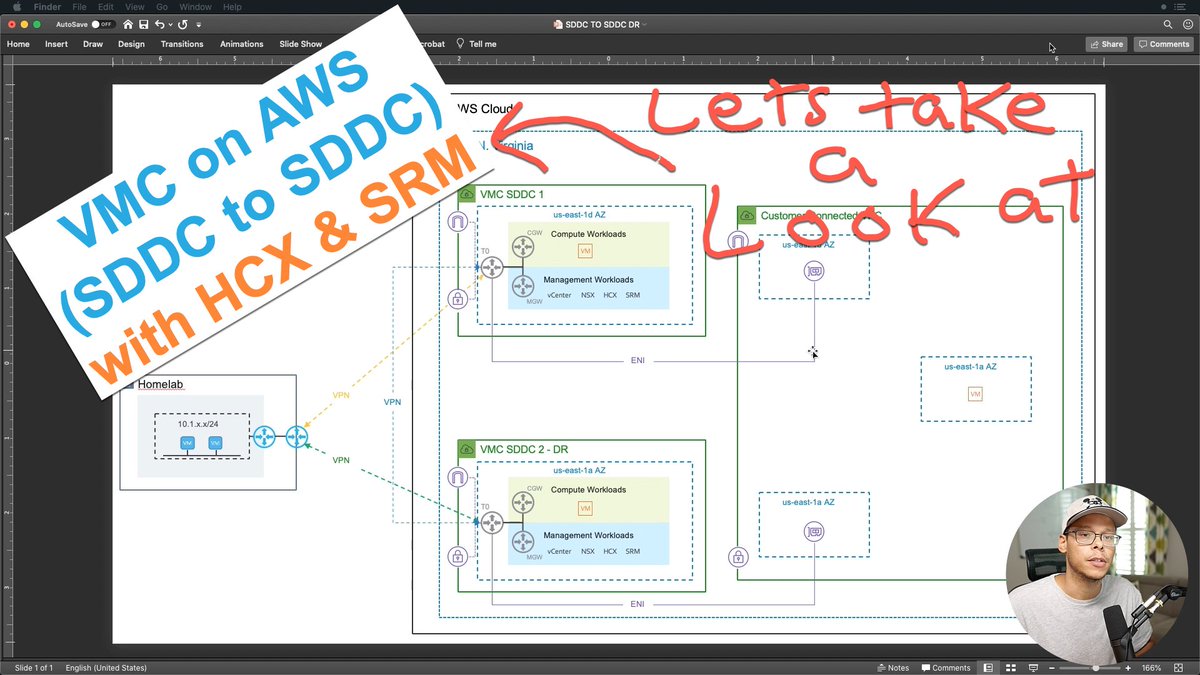Select the MGW router icon in SDDC 2
This screenshot has height=675, width=1200.
(x=523, y=541)
